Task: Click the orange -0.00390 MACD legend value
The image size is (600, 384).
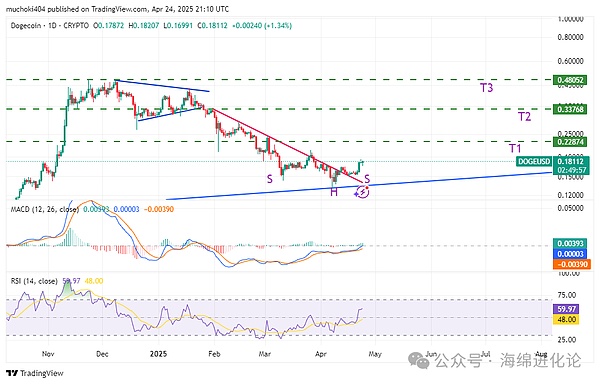Action: click(x=158, y=210)
